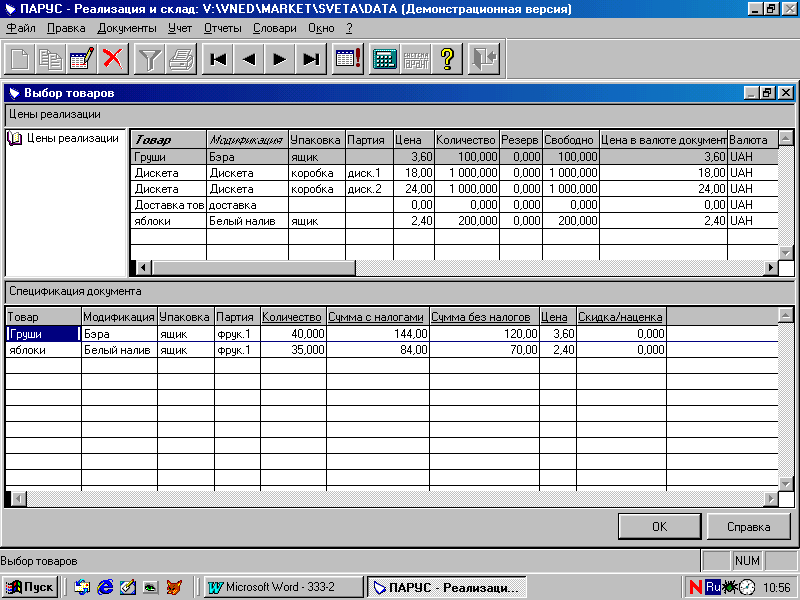
Task: Click the Сумма с налогами column header
Action: [376, 317]
